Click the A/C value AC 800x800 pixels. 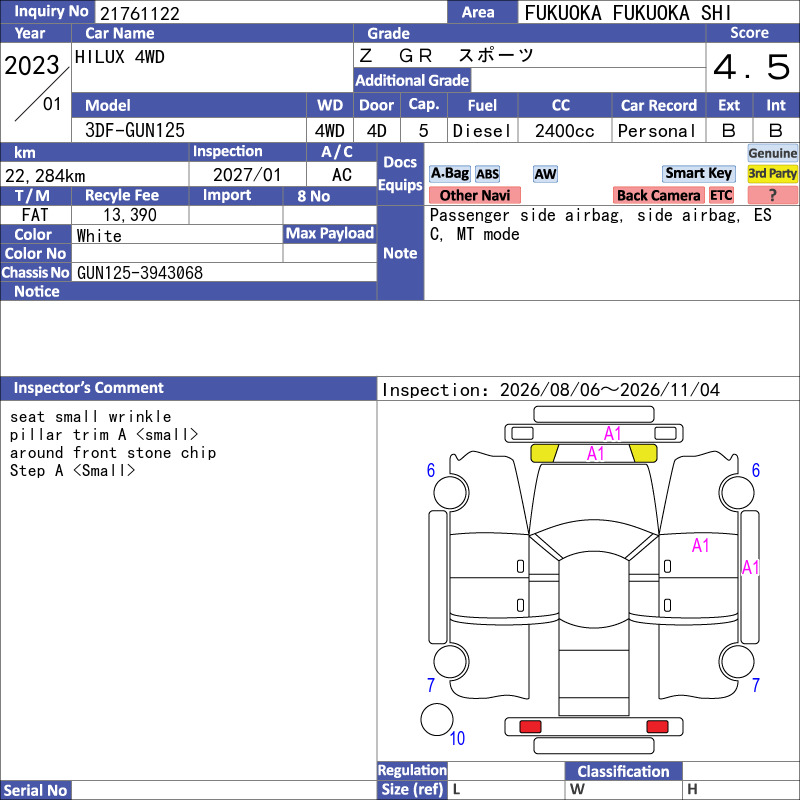(341, 175)
